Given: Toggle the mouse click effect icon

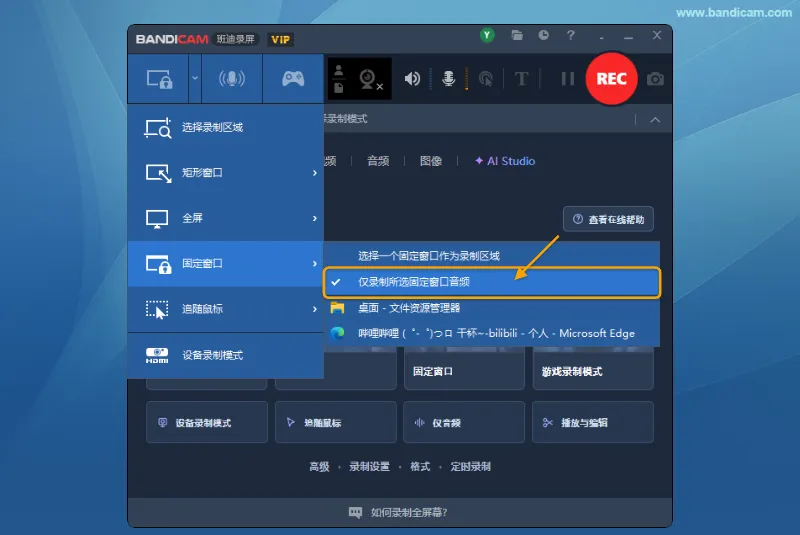Looking at the screenshot, I should [x=486, y=79].
